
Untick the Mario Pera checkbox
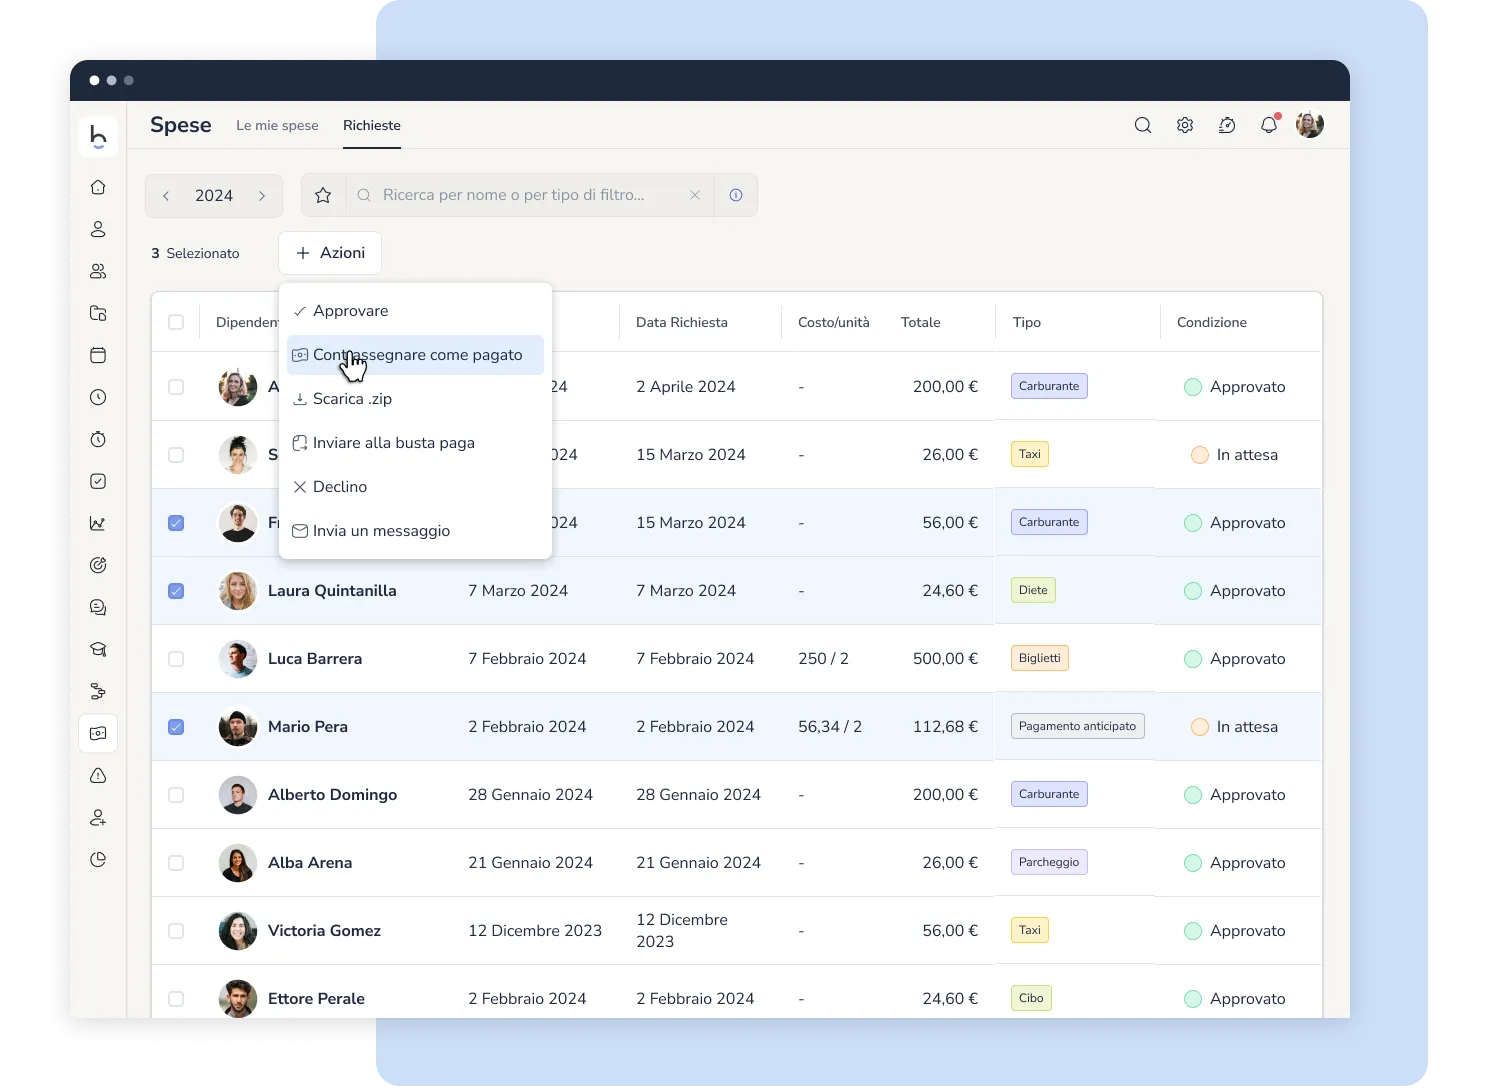(x=176, y=727)
